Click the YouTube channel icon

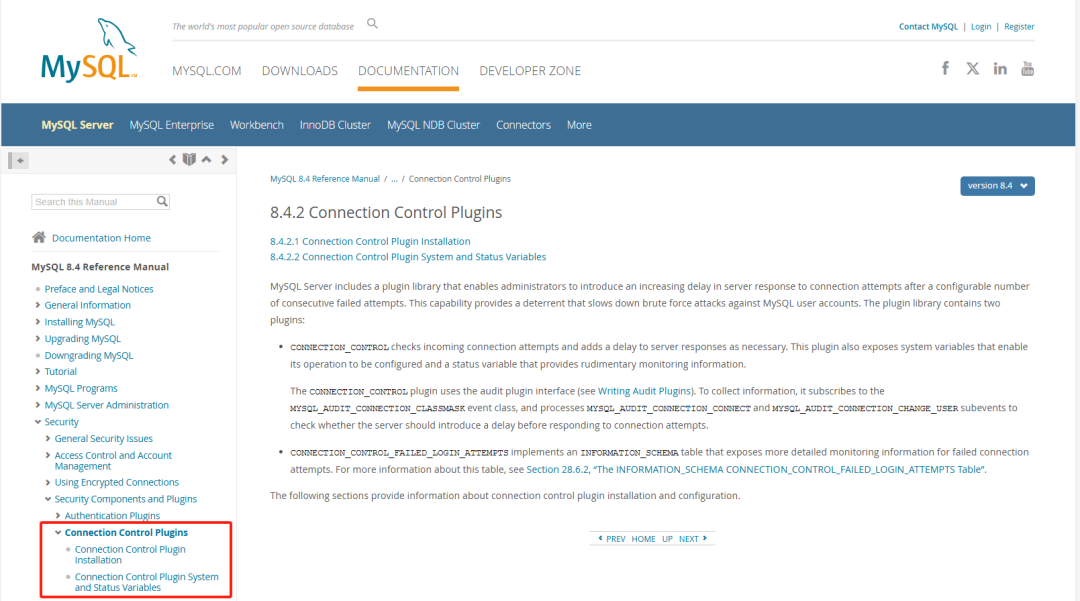click(1028, 68)
